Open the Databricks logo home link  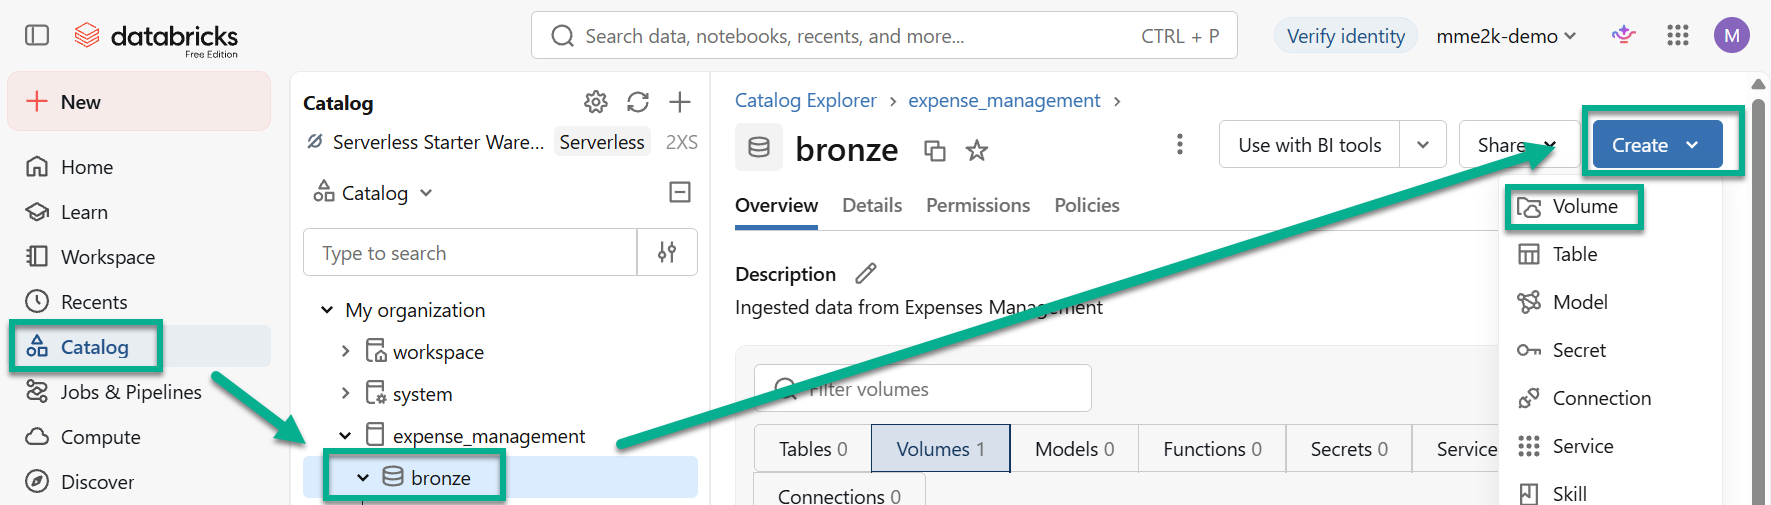tap(156, 38)
